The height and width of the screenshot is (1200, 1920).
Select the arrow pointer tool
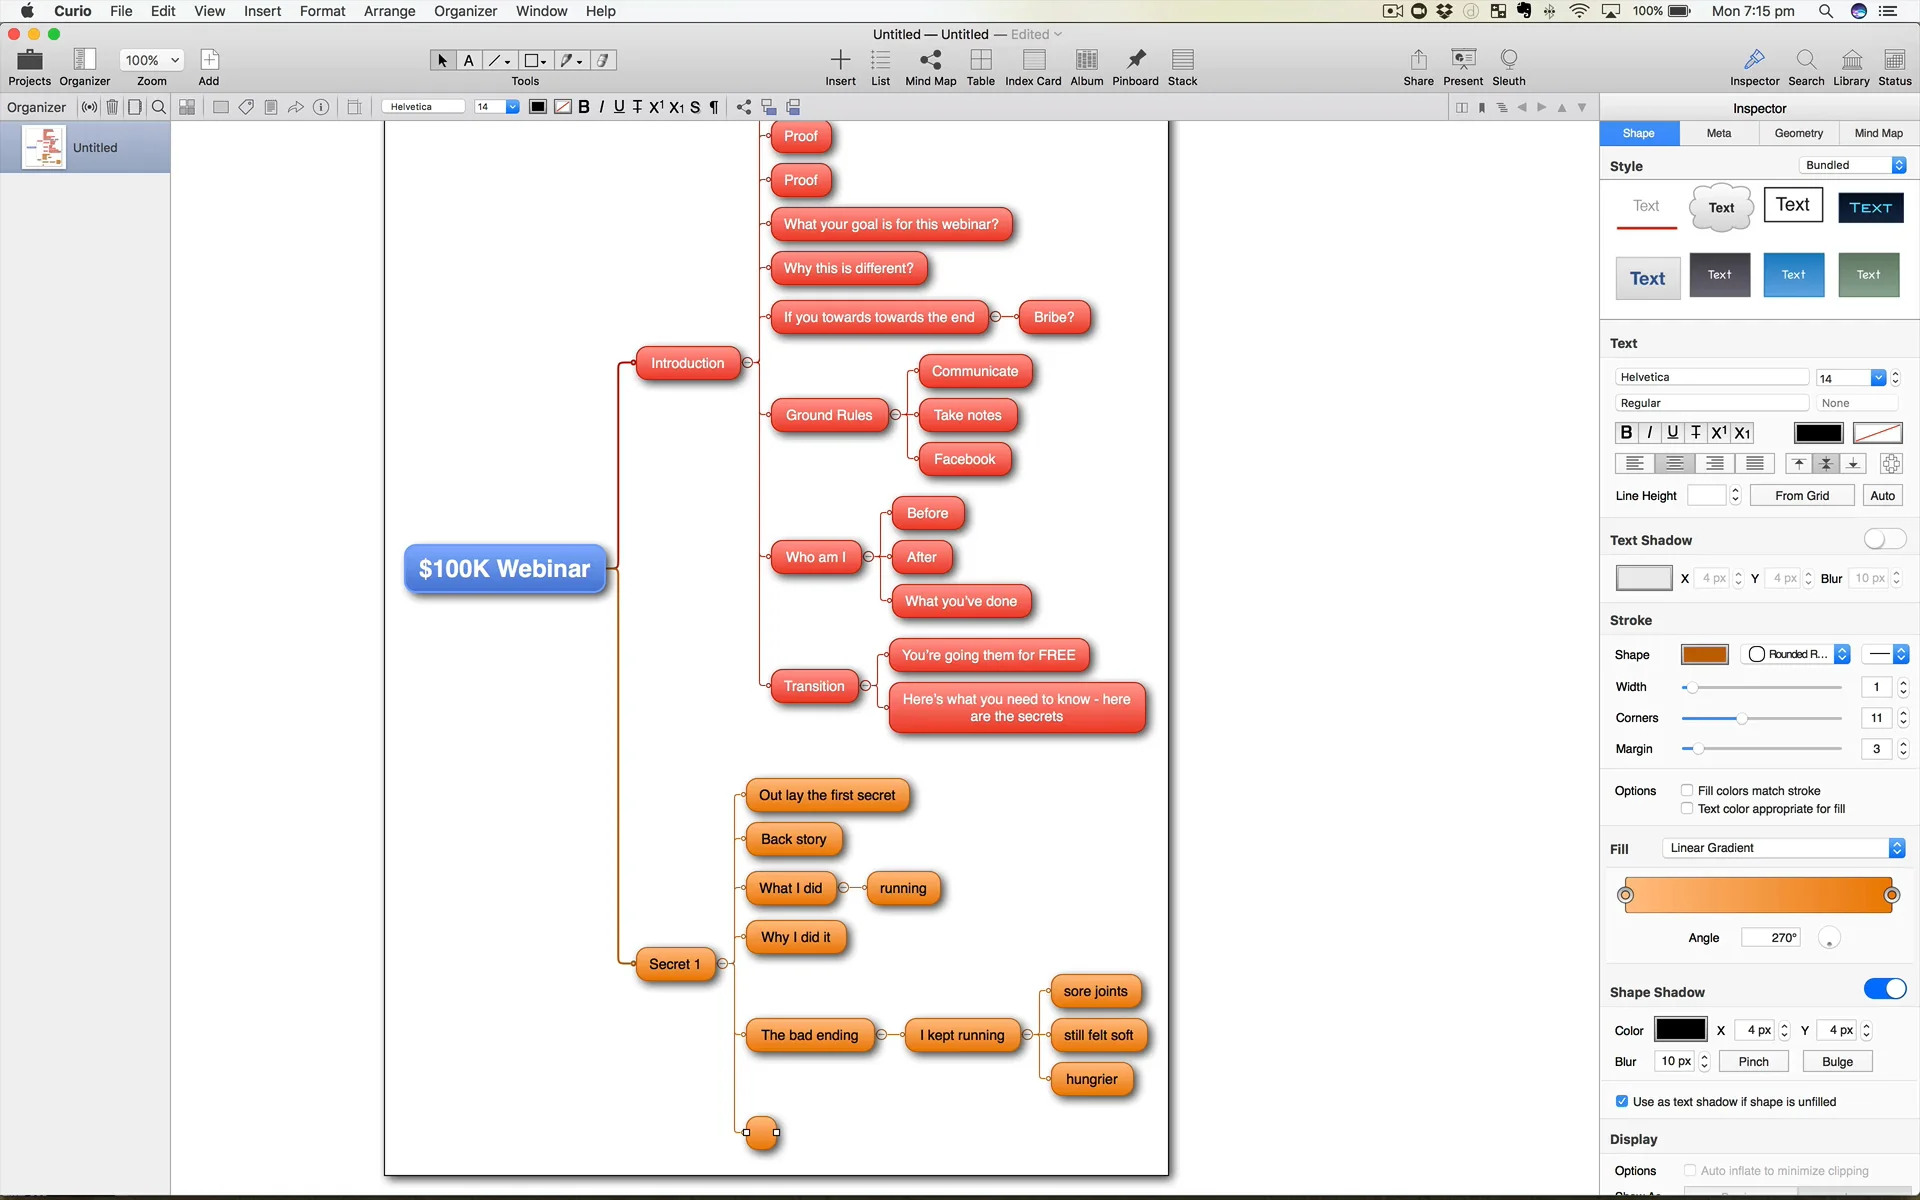point(442,61)
